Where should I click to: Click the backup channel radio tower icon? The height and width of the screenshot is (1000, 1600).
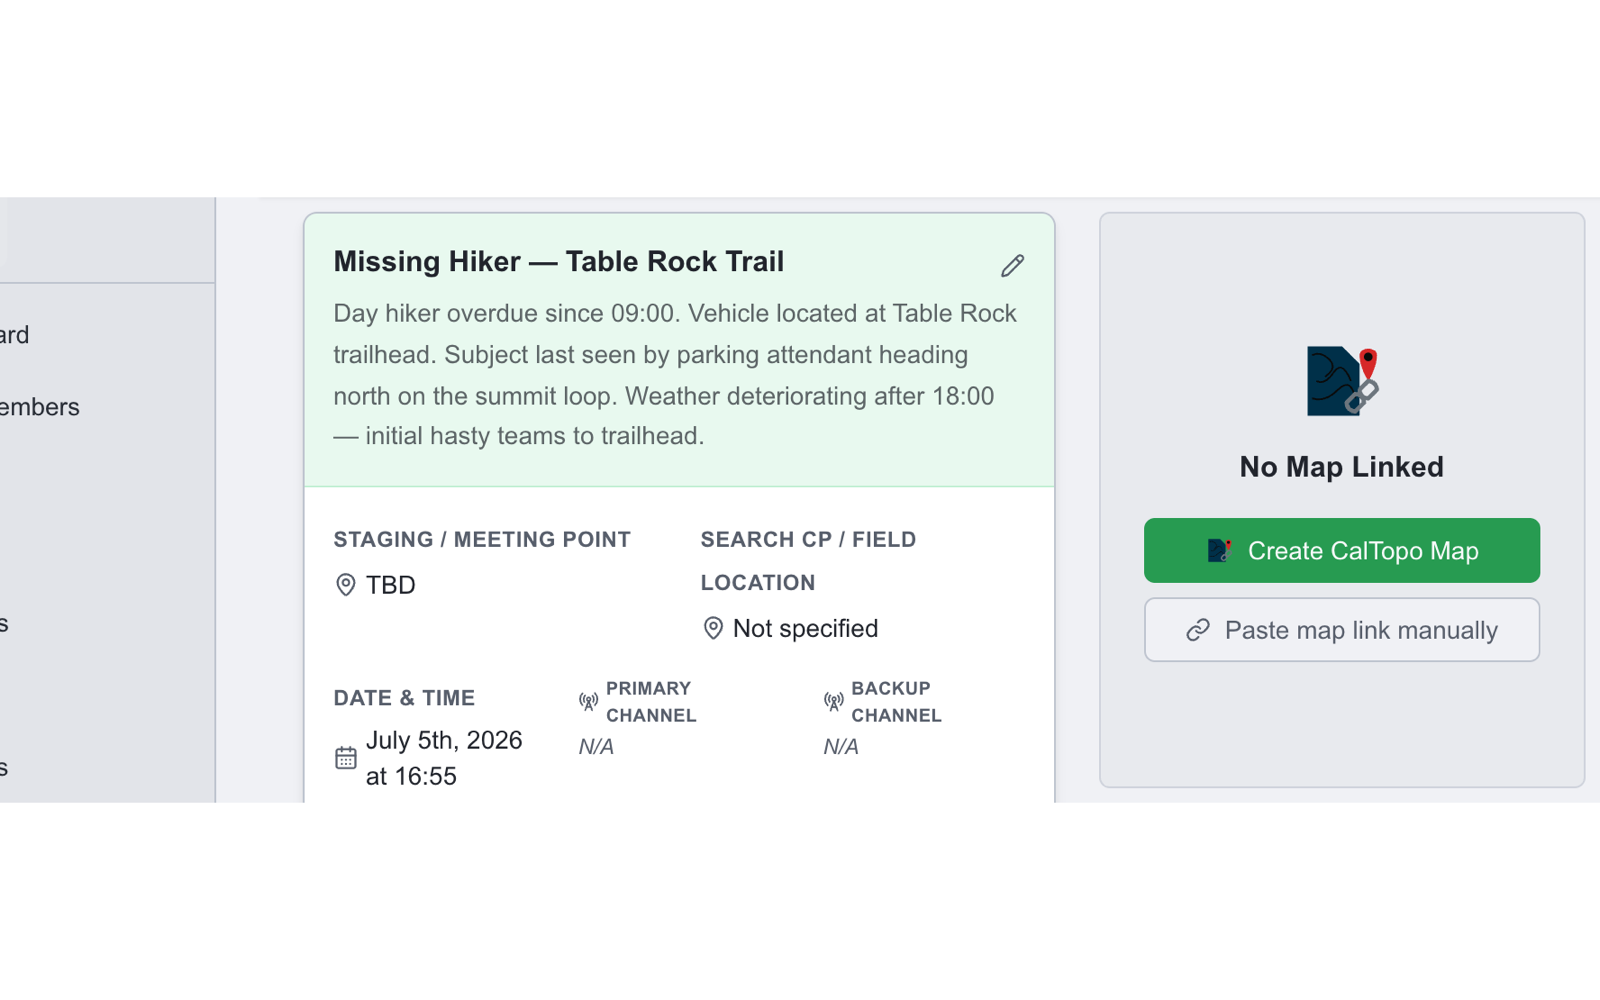pyautogui.click(x=834, y=702)
